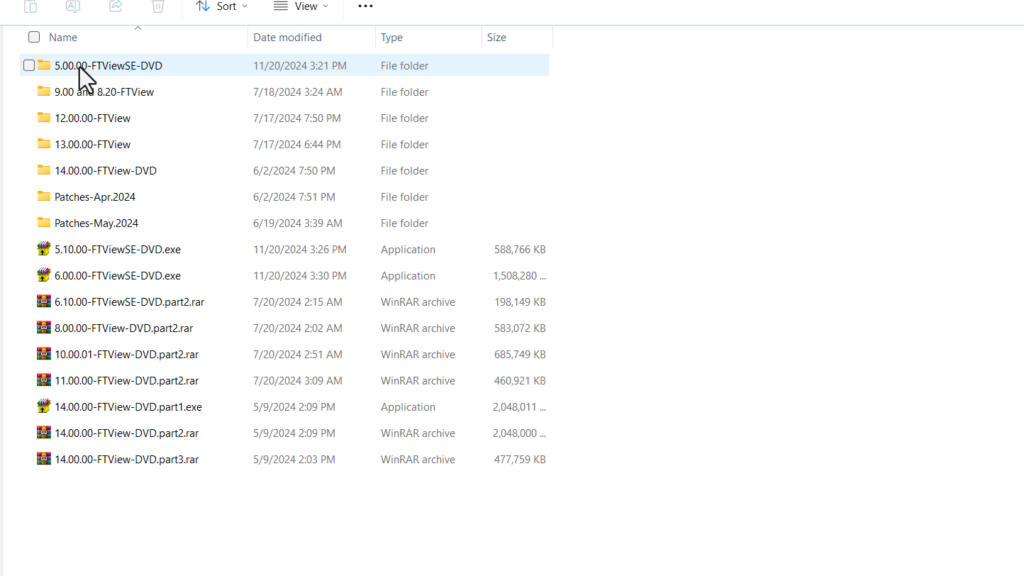Select the 14.00.00-FTView-DVD.part3.rar archive

click(x=126, y=460)
